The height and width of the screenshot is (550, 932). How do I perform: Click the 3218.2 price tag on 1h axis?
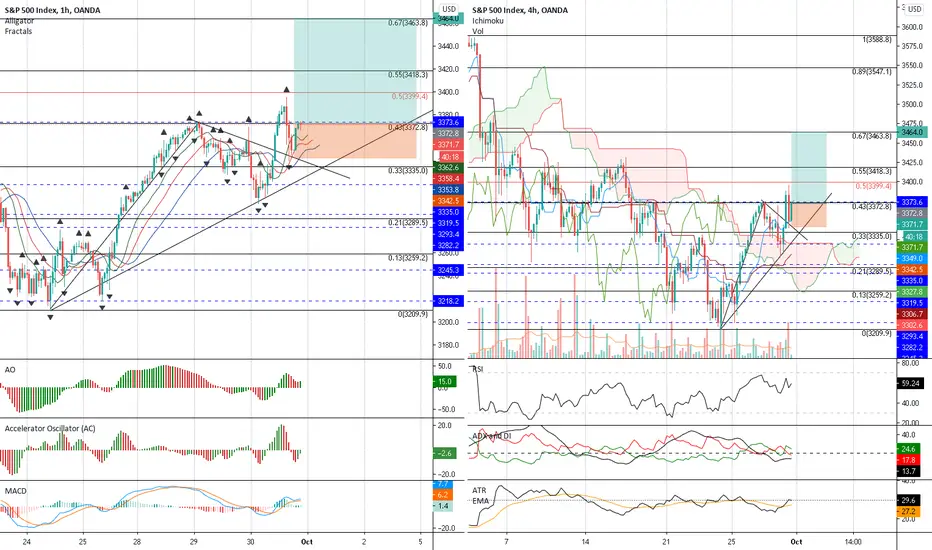[x=448, y=301]
